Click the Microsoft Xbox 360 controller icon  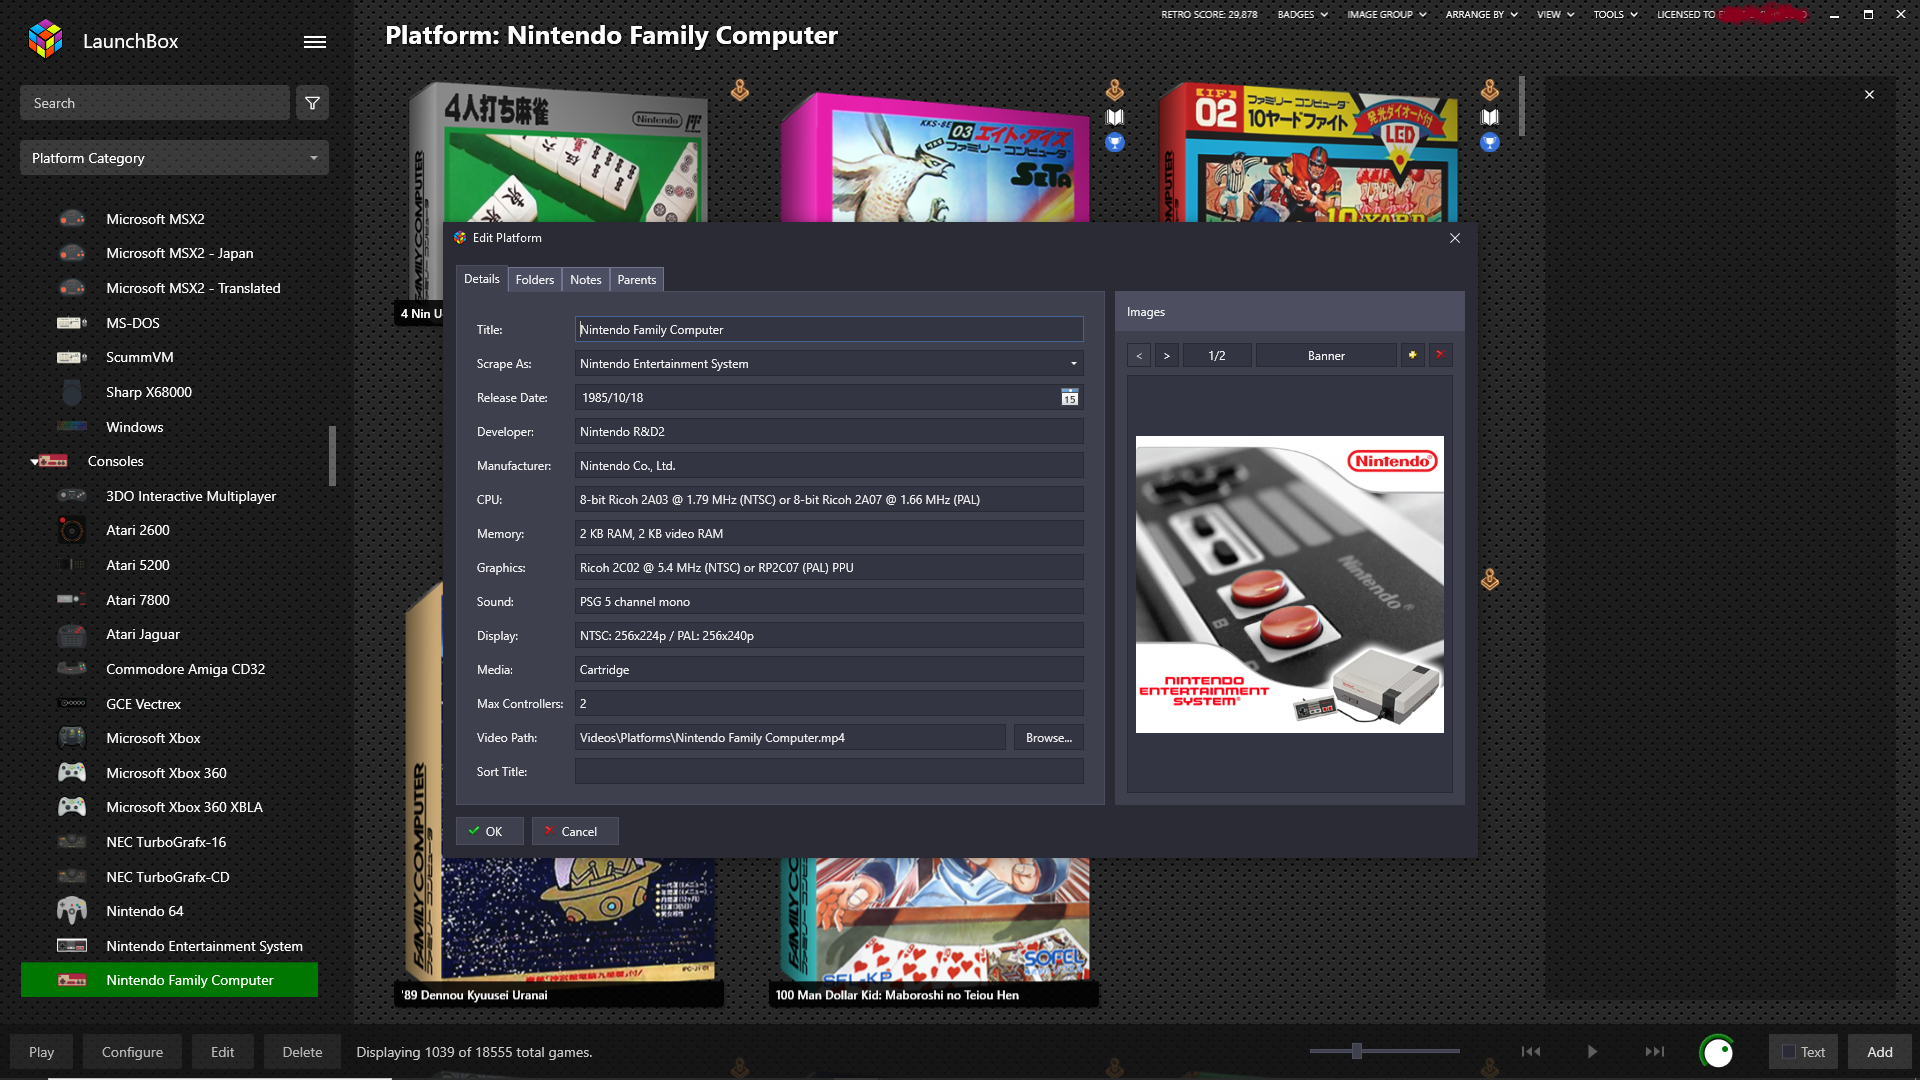coord(71,773)
